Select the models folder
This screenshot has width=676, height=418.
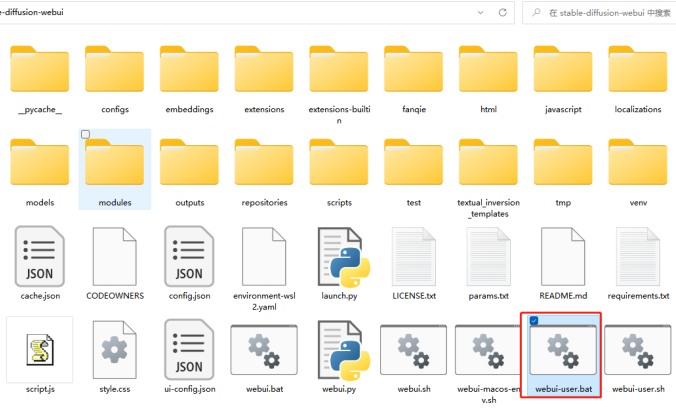[x=40, y=168]
